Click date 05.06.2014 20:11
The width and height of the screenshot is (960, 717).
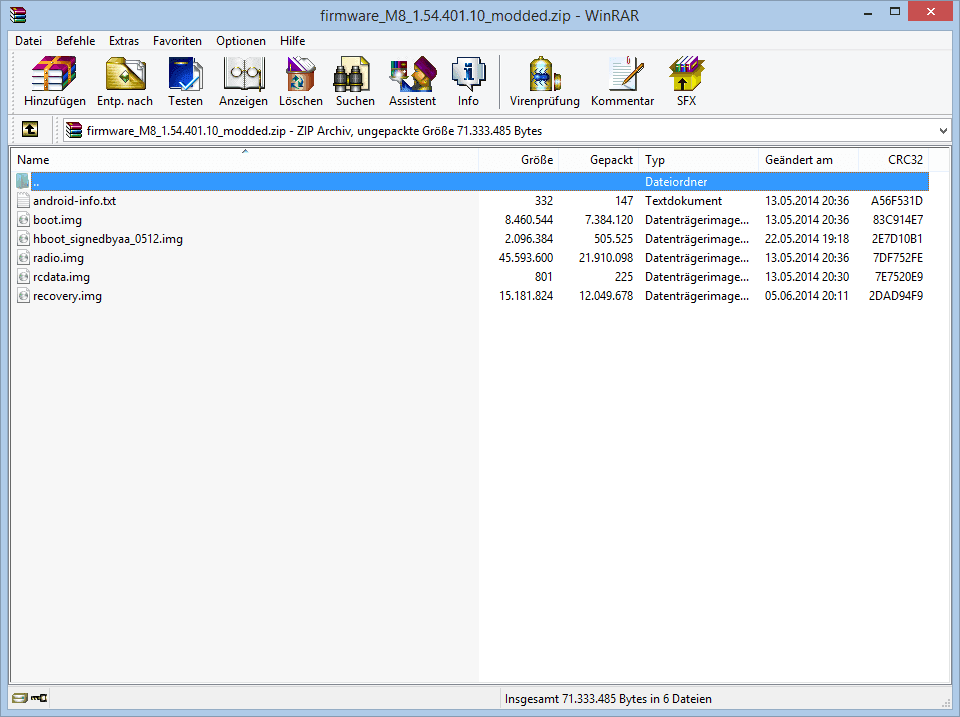(806, 296)
